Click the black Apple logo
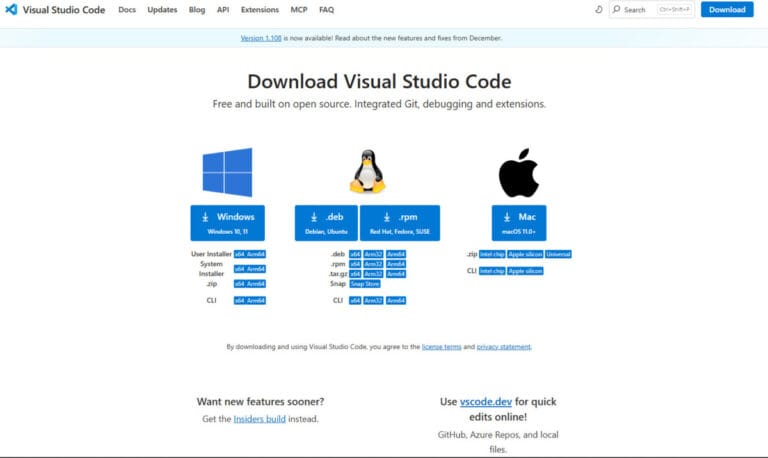The height and width of the screenshot is (458, 768). [x=519, y=172]
